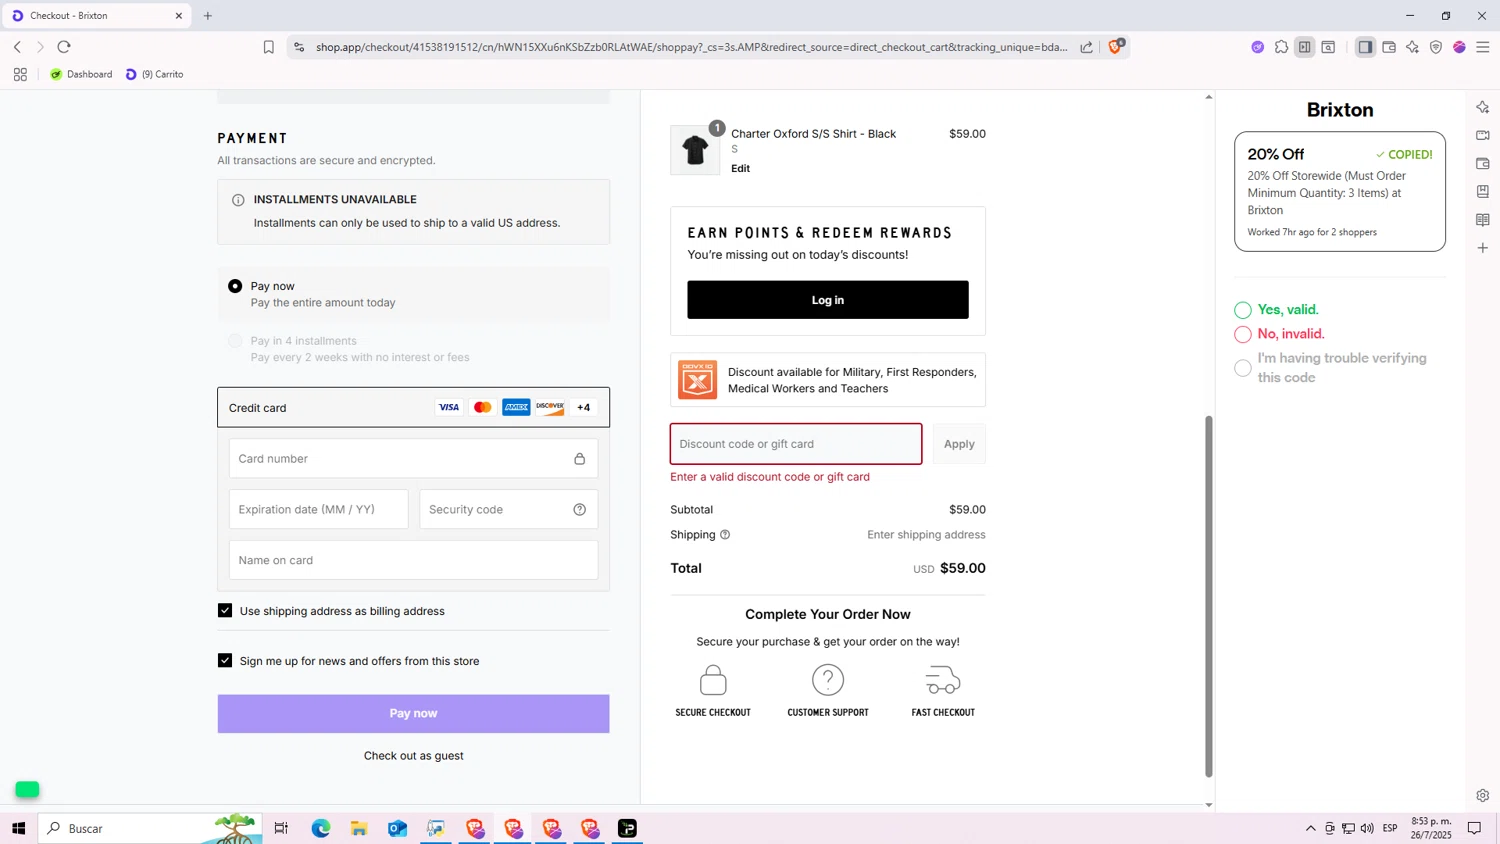Click the address bar URL
The image size is (1500, 844).
pos(691,47)
